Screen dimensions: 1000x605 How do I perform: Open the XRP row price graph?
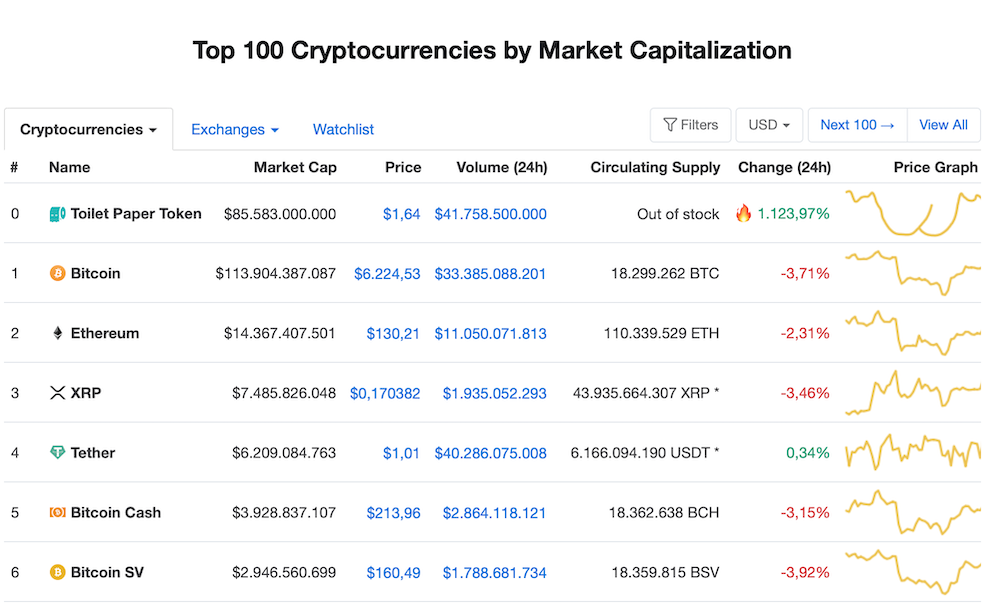pos(913,393)
